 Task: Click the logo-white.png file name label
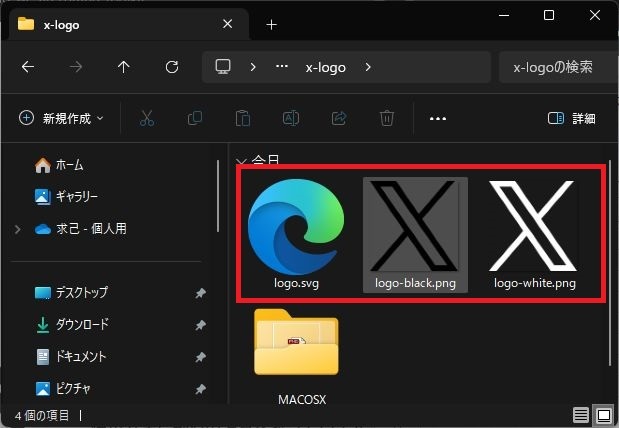coord(535,283)
